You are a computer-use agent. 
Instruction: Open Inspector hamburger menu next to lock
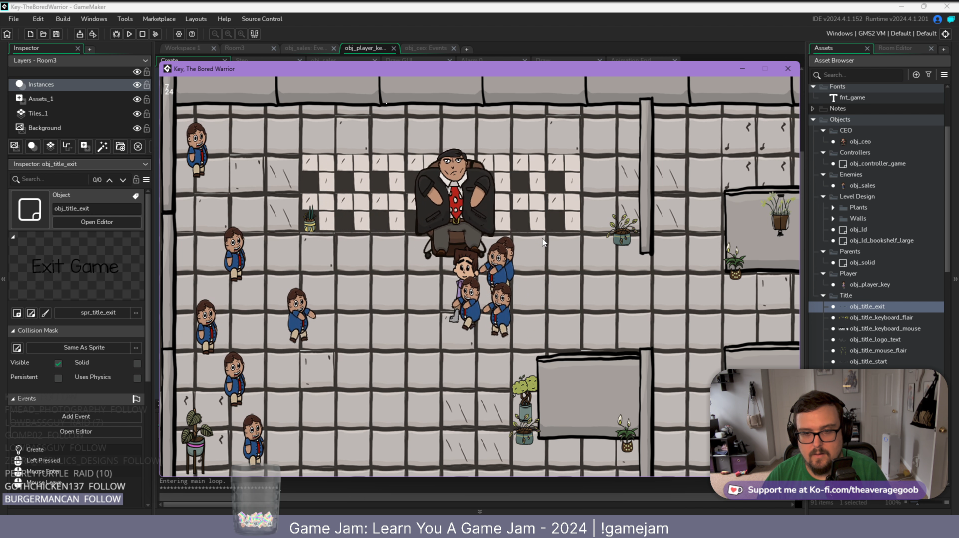tap(146, 180)
